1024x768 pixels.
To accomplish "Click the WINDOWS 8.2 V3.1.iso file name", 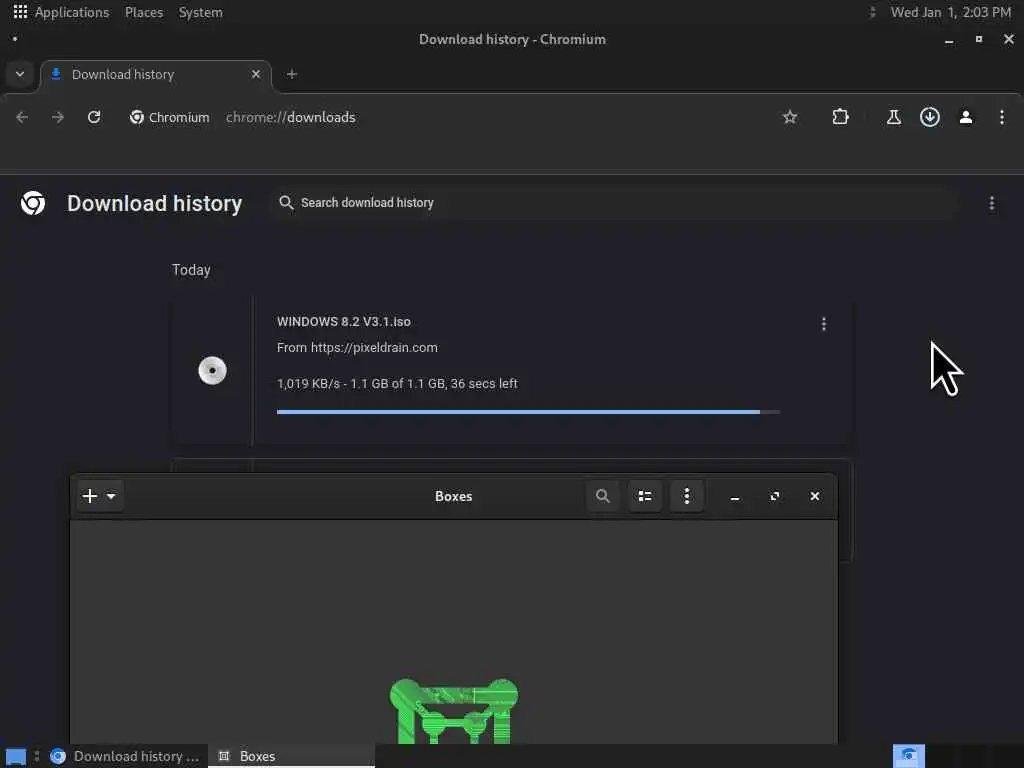I will (x=344, y=321).
